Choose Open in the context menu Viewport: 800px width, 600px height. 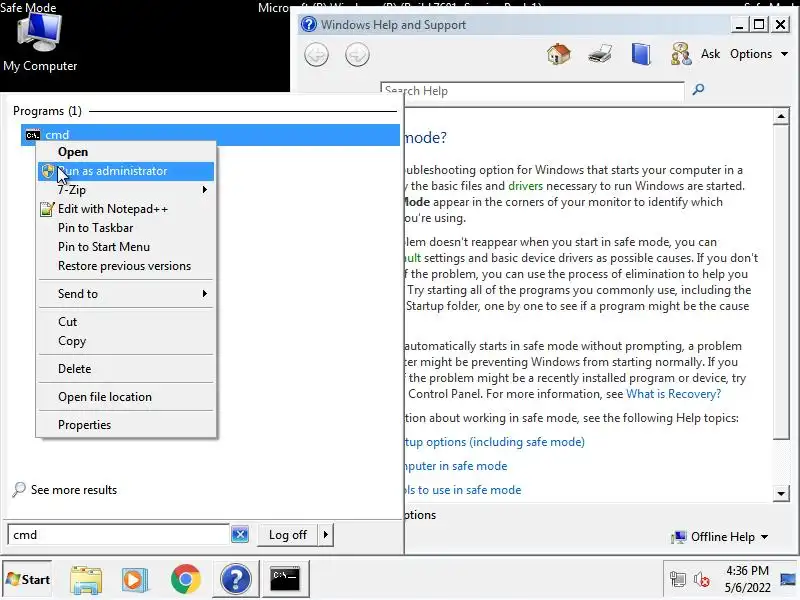click(x=126, y=152)
